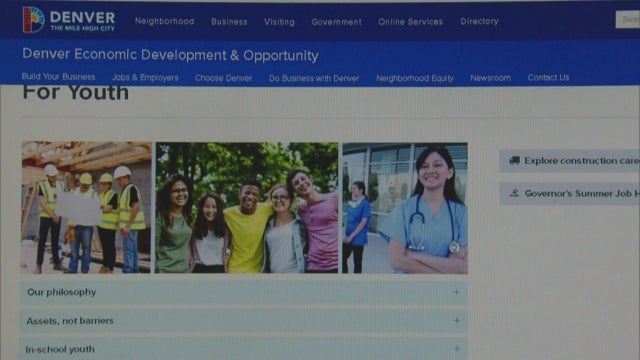640x360 pixels.
Task: Open the Directory menu
Action: pos(480,21)
